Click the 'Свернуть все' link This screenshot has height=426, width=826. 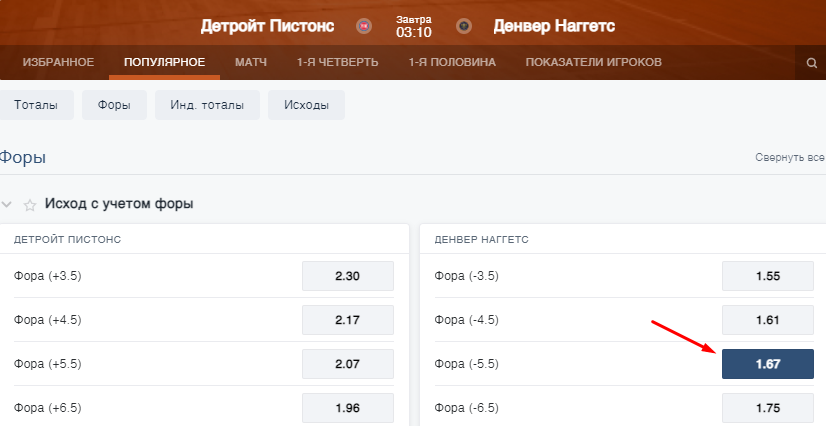click(790, 157)
